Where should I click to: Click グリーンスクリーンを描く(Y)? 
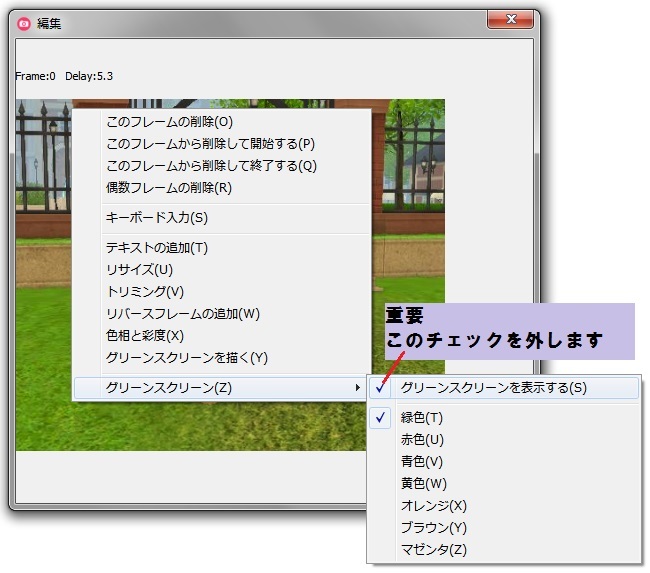point(222,357)
